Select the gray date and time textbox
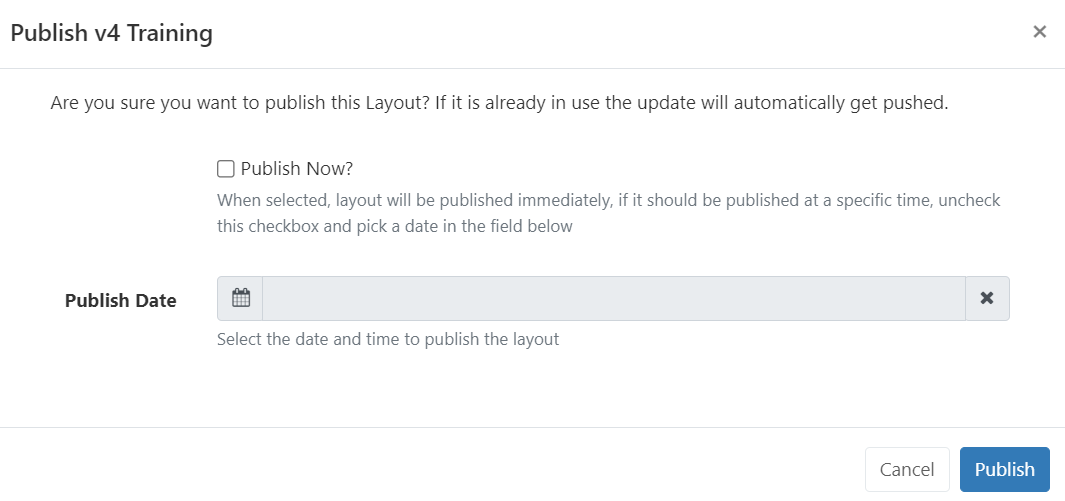Screen dimensions: 1065x501 (613, 298)
